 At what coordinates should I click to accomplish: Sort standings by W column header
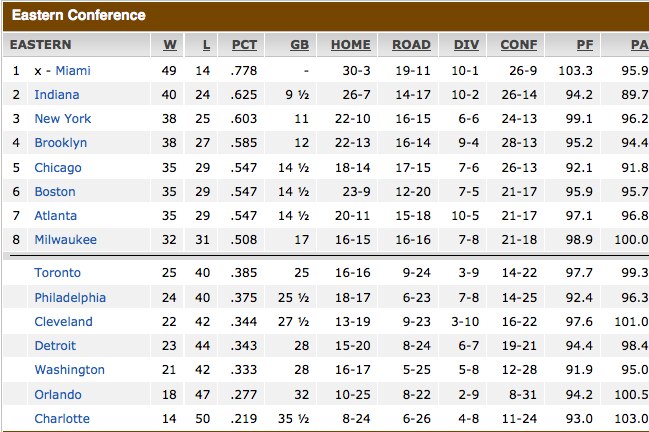tap(170, 45)
